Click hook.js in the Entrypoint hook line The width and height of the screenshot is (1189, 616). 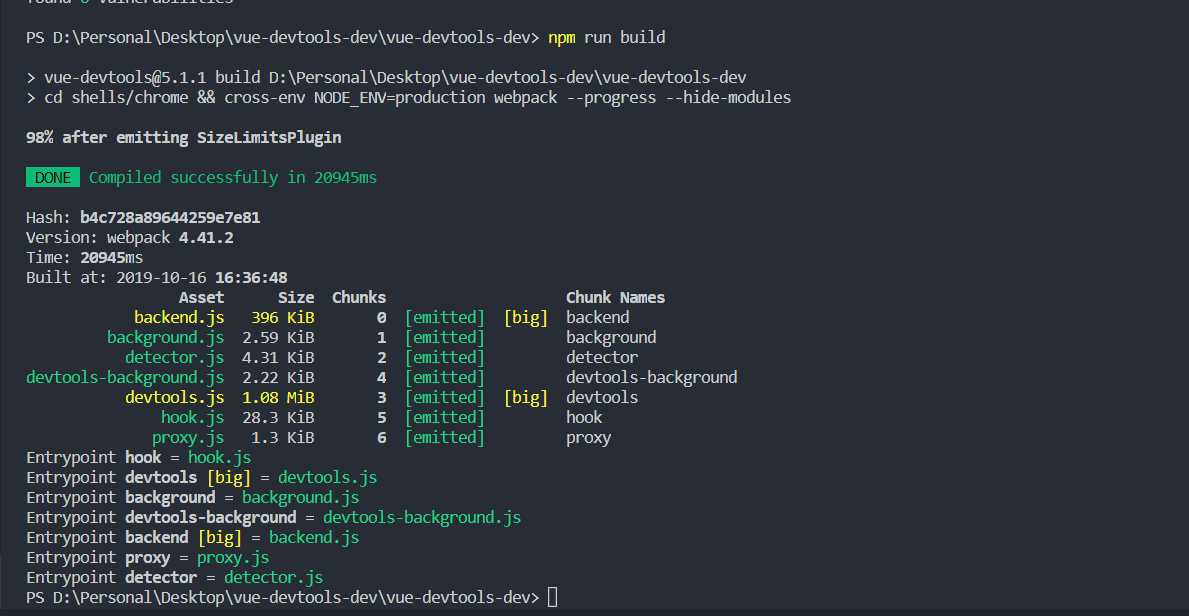219,457
